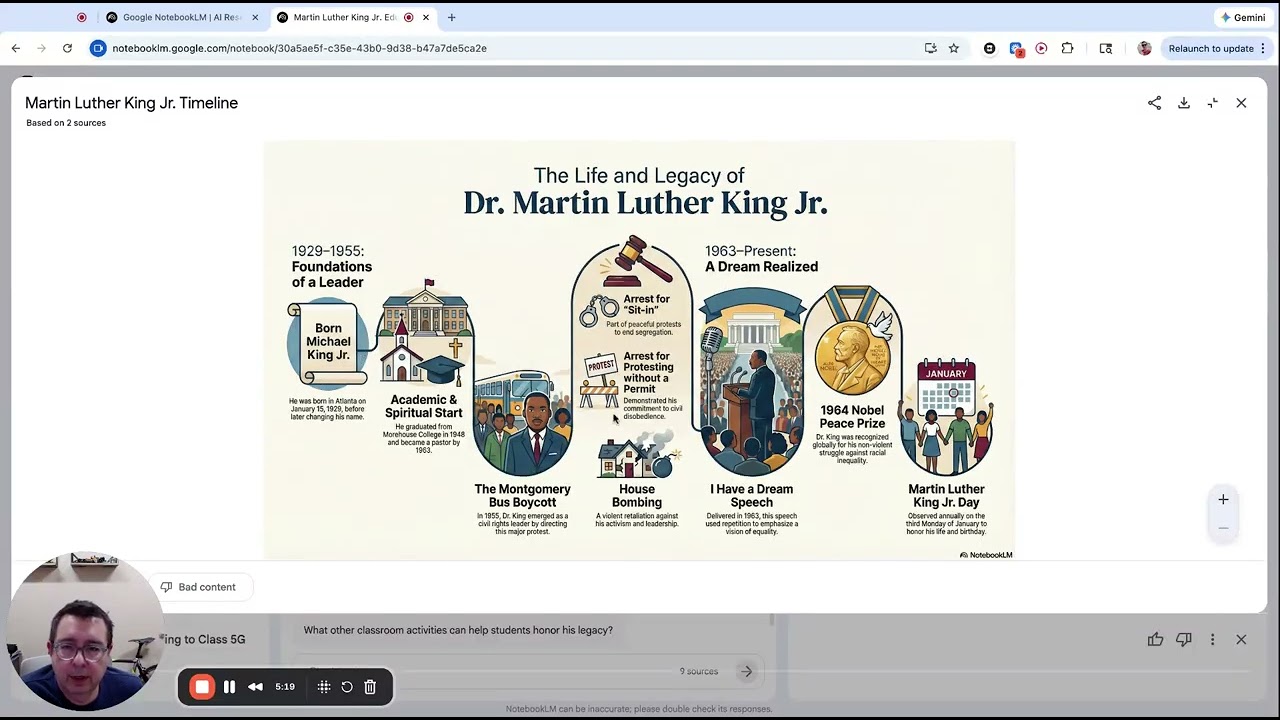Click the infographic image thumbnail
The height and width of the screenshot is (720, 1280).
tap(639, 350)
